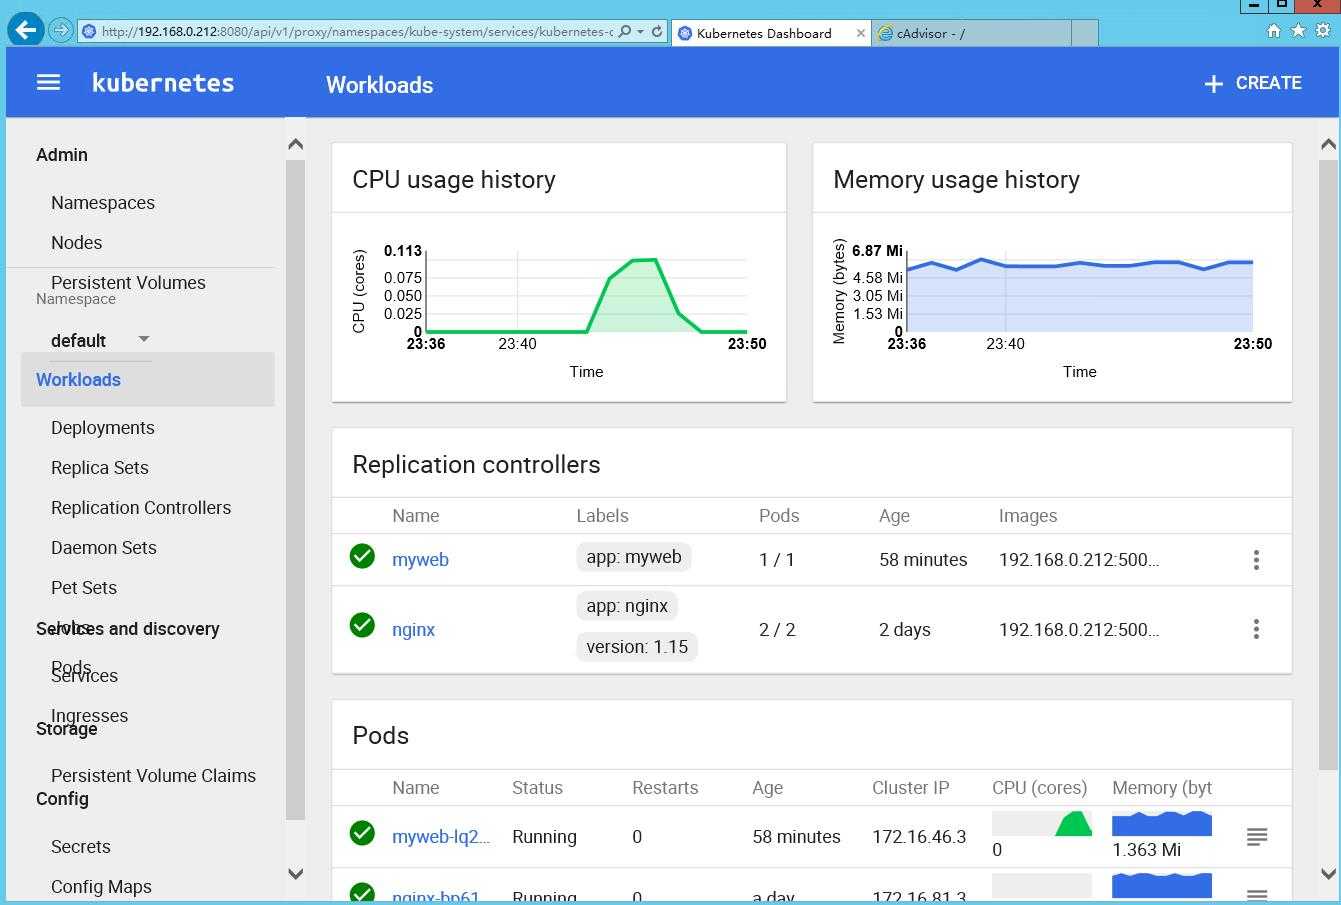Screen dimensions: 1341x905
Task: Open the browser home icon
Action: click(1274, 31)
